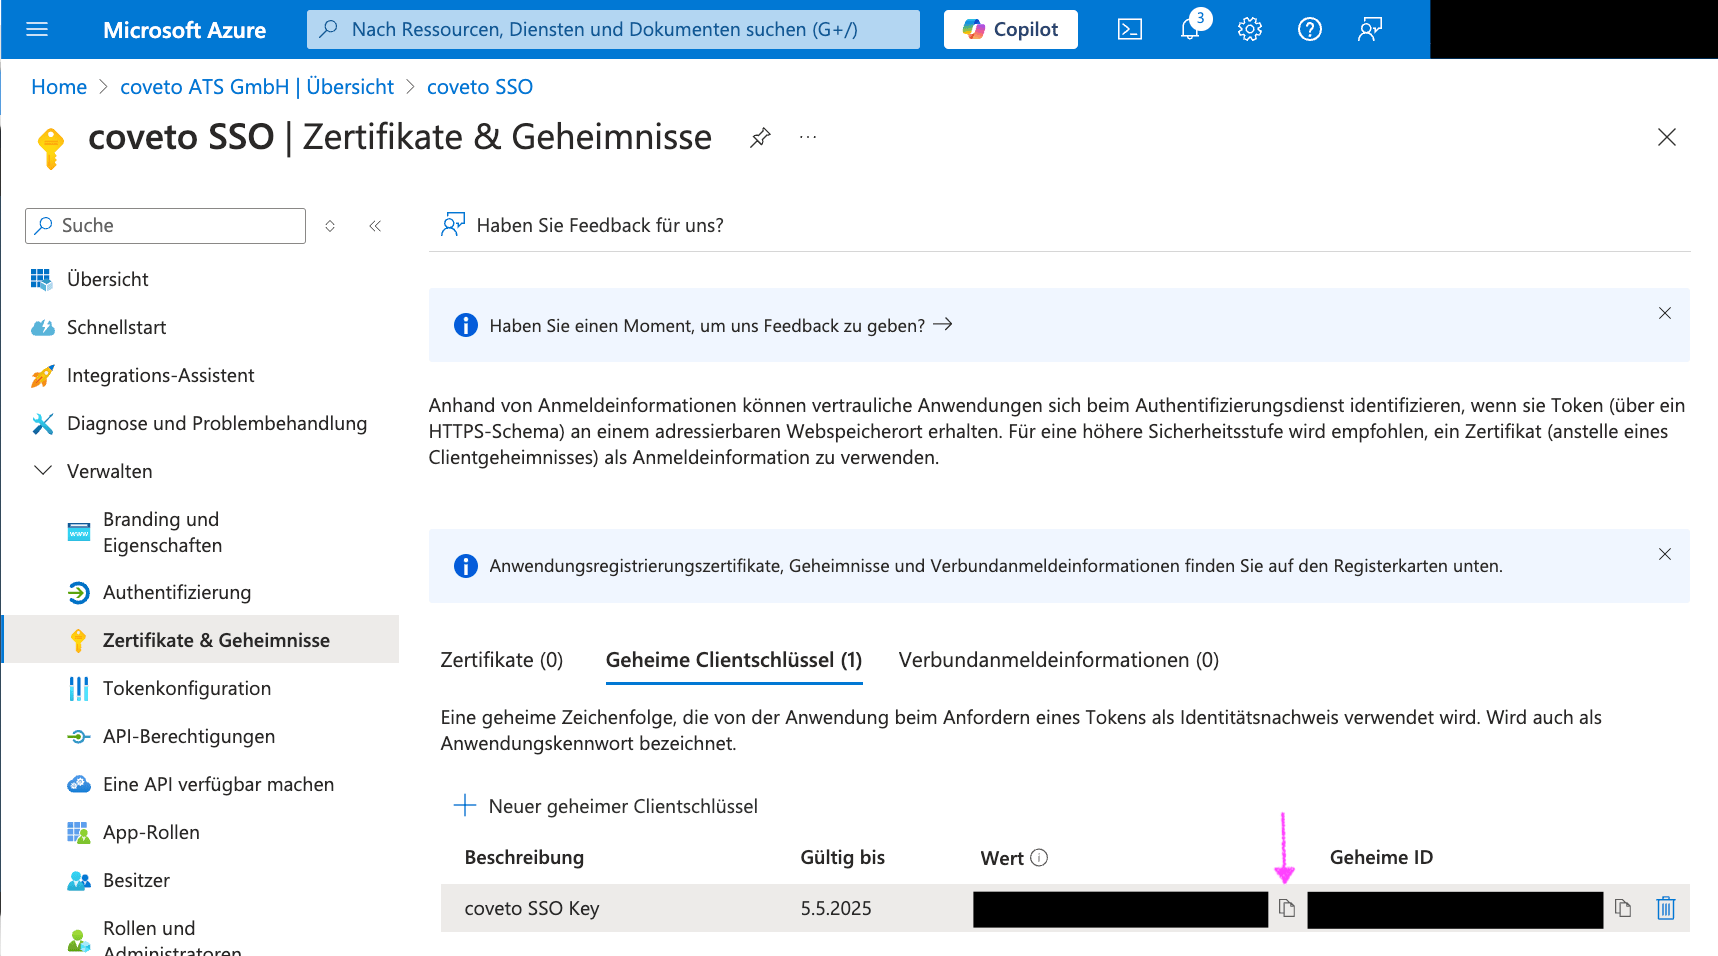
Task: Collapse the Verwalten section
Action: 43,471
